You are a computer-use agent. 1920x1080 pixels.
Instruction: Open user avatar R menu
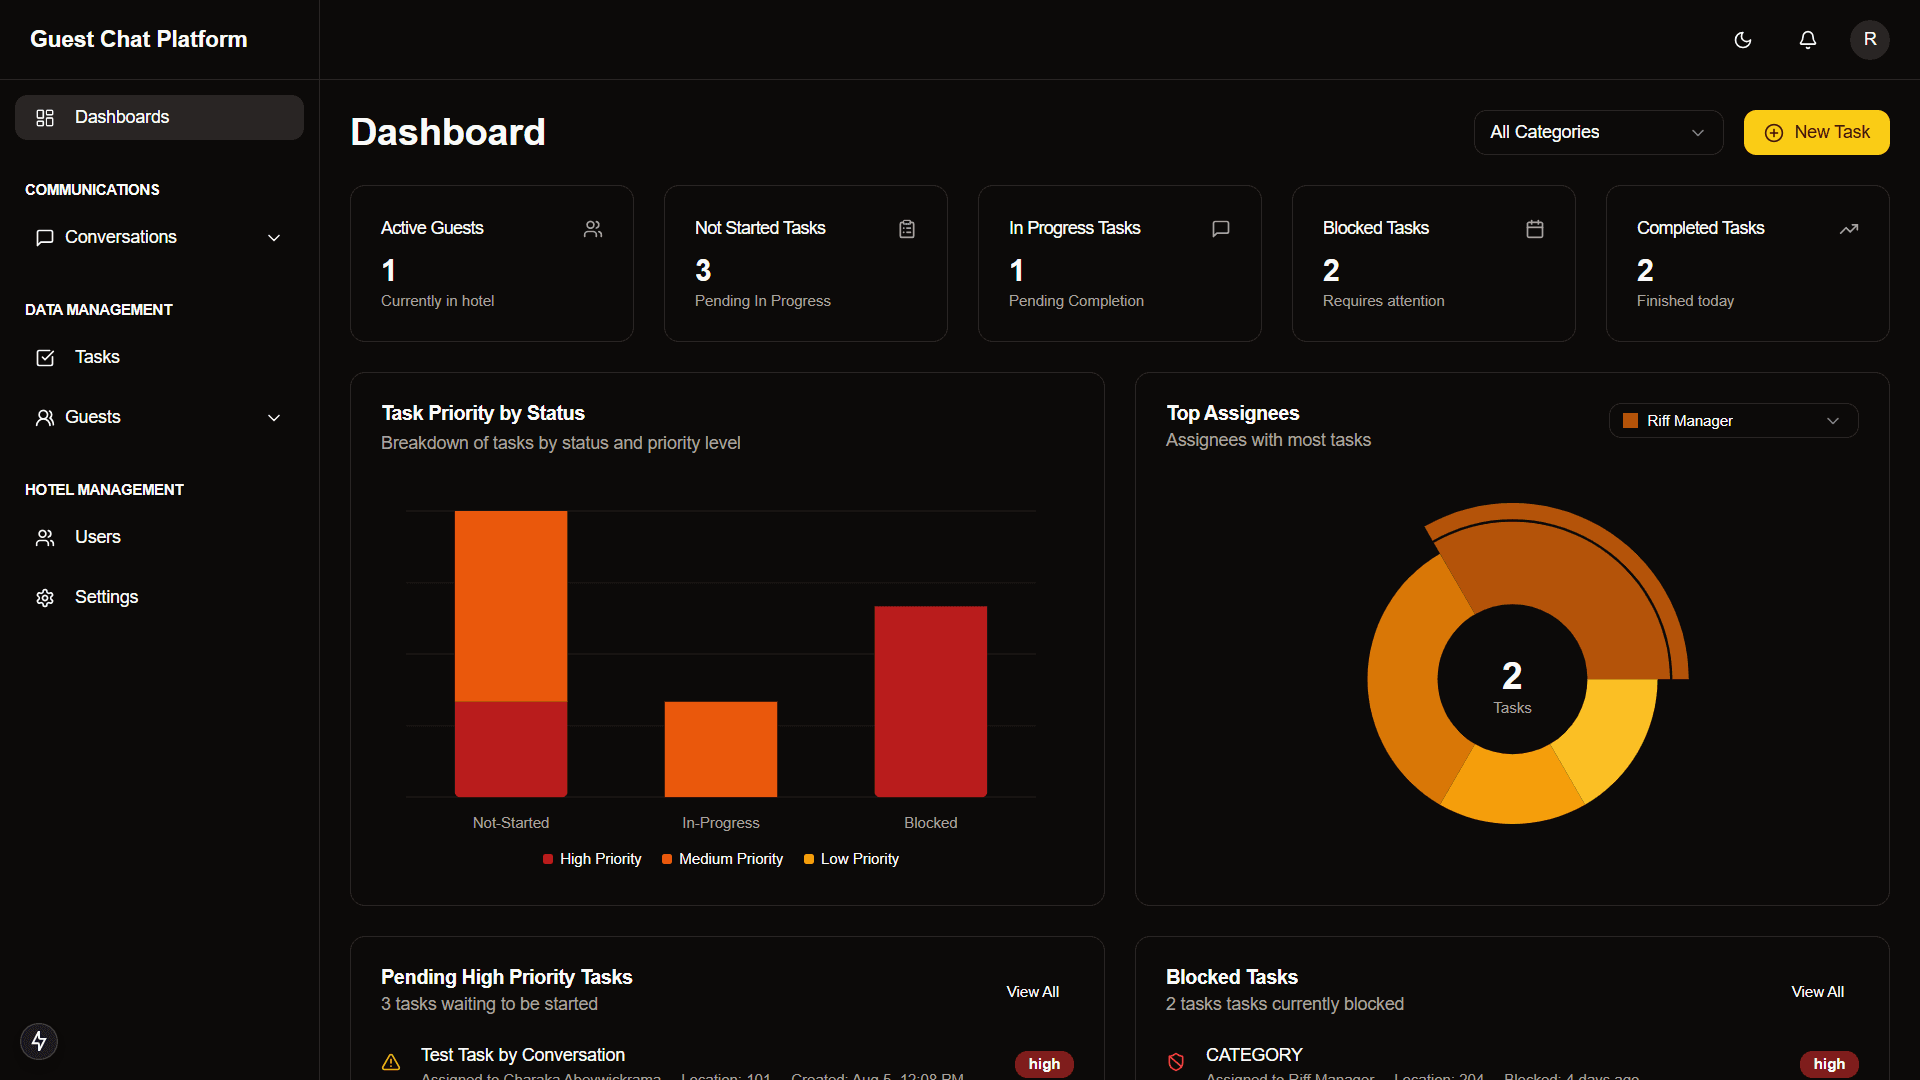pyautogui.click(x=1869, y=40)
